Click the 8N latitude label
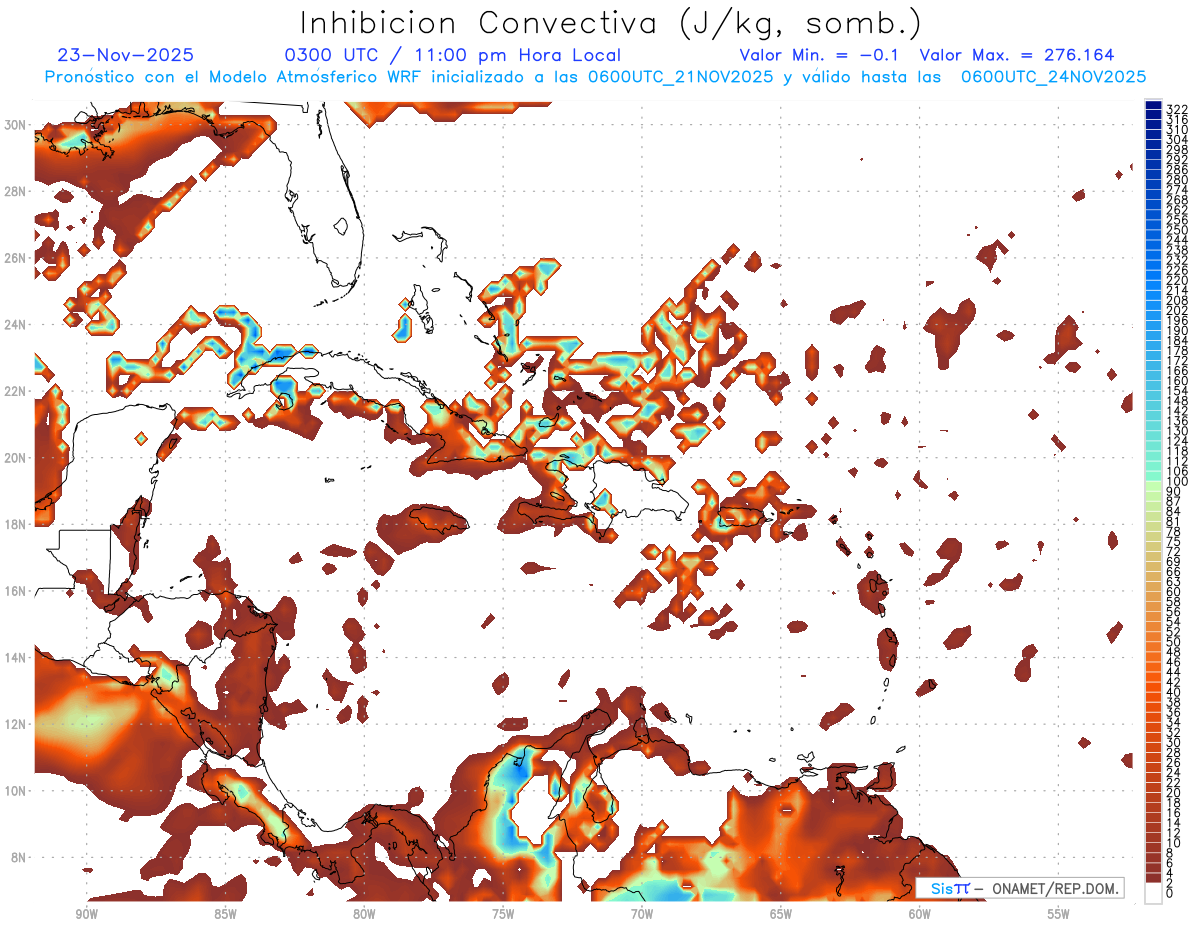The image size is (1200, 927). (x=18, y=857)
